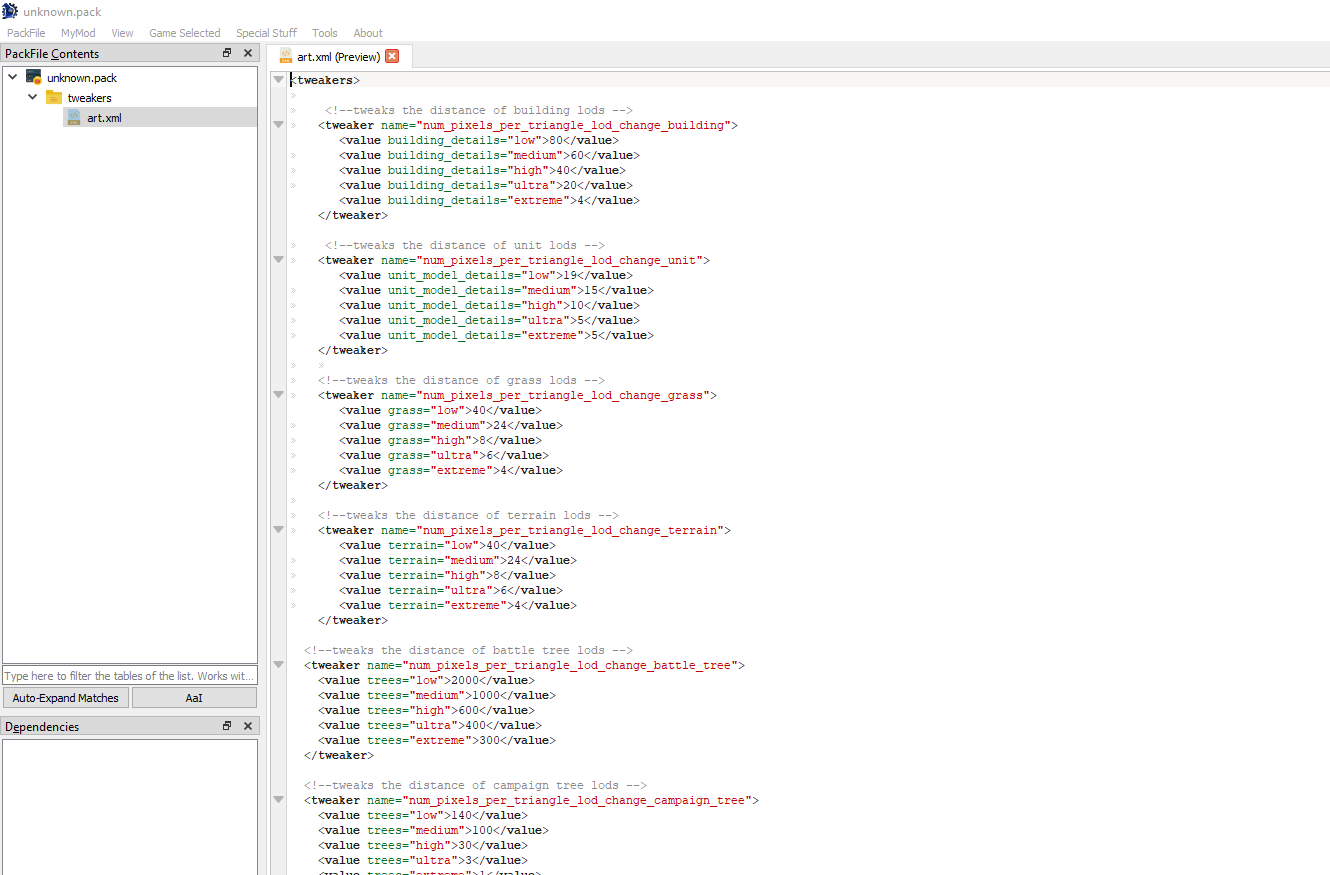Viewport: 1330px width, 875px height.
Task: Click the trees="low">140 value line
Action: coord(423,815)
